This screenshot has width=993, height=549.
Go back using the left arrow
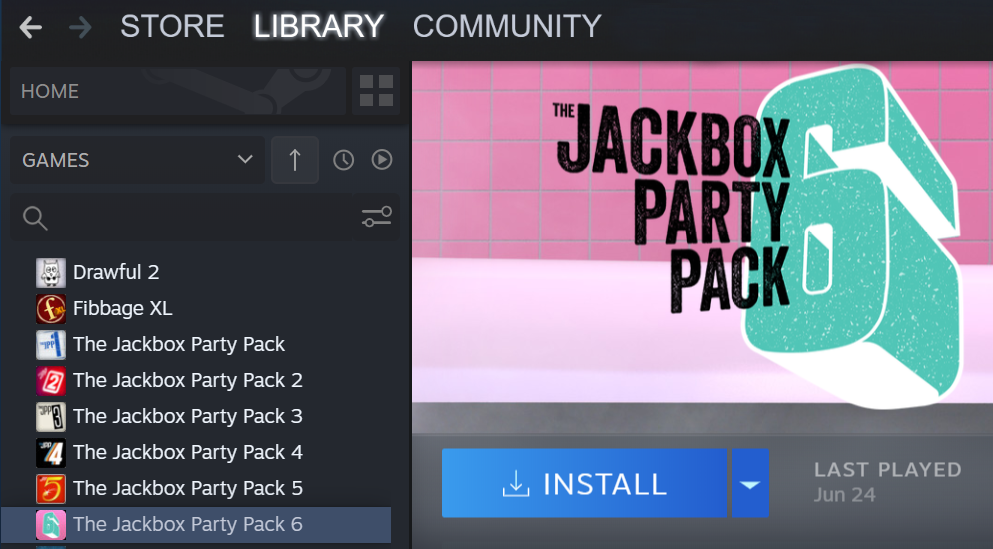pyautogui.click(x=30, y=27)
